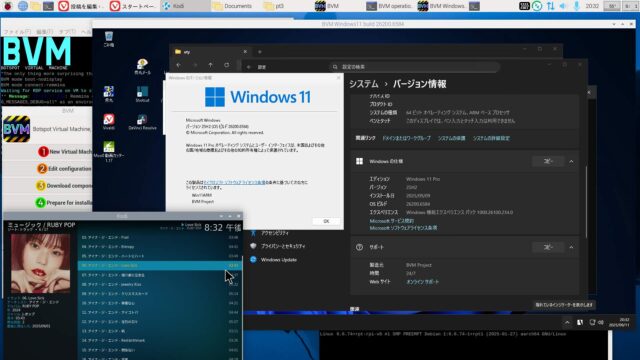Open the Microsoft サービス規約 link

[391, 221]
